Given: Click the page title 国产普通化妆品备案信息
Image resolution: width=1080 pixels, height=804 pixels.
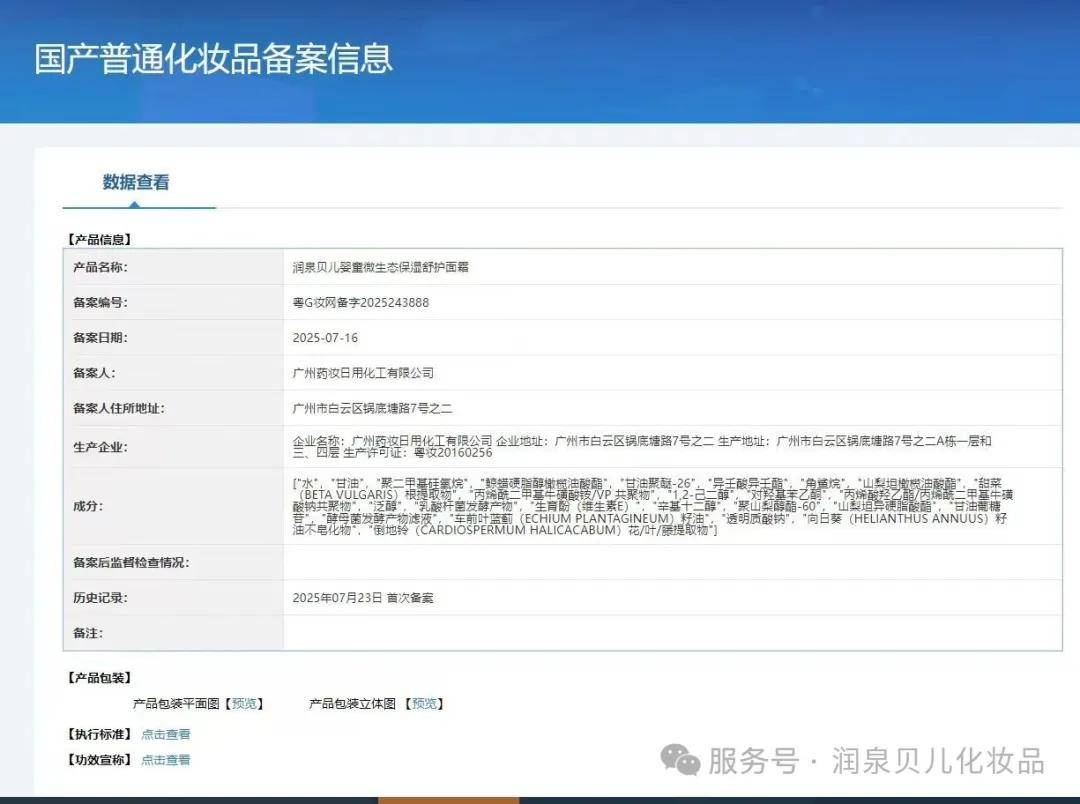Looking at the screenshot, I should [x=214, y=58].
